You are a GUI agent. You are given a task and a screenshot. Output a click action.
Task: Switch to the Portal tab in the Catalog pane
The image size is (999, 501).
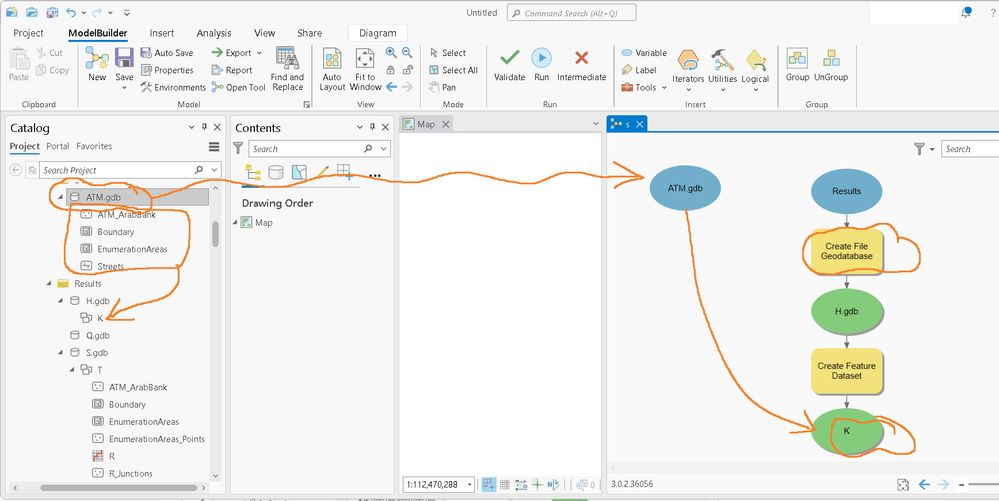coord(58,146)
